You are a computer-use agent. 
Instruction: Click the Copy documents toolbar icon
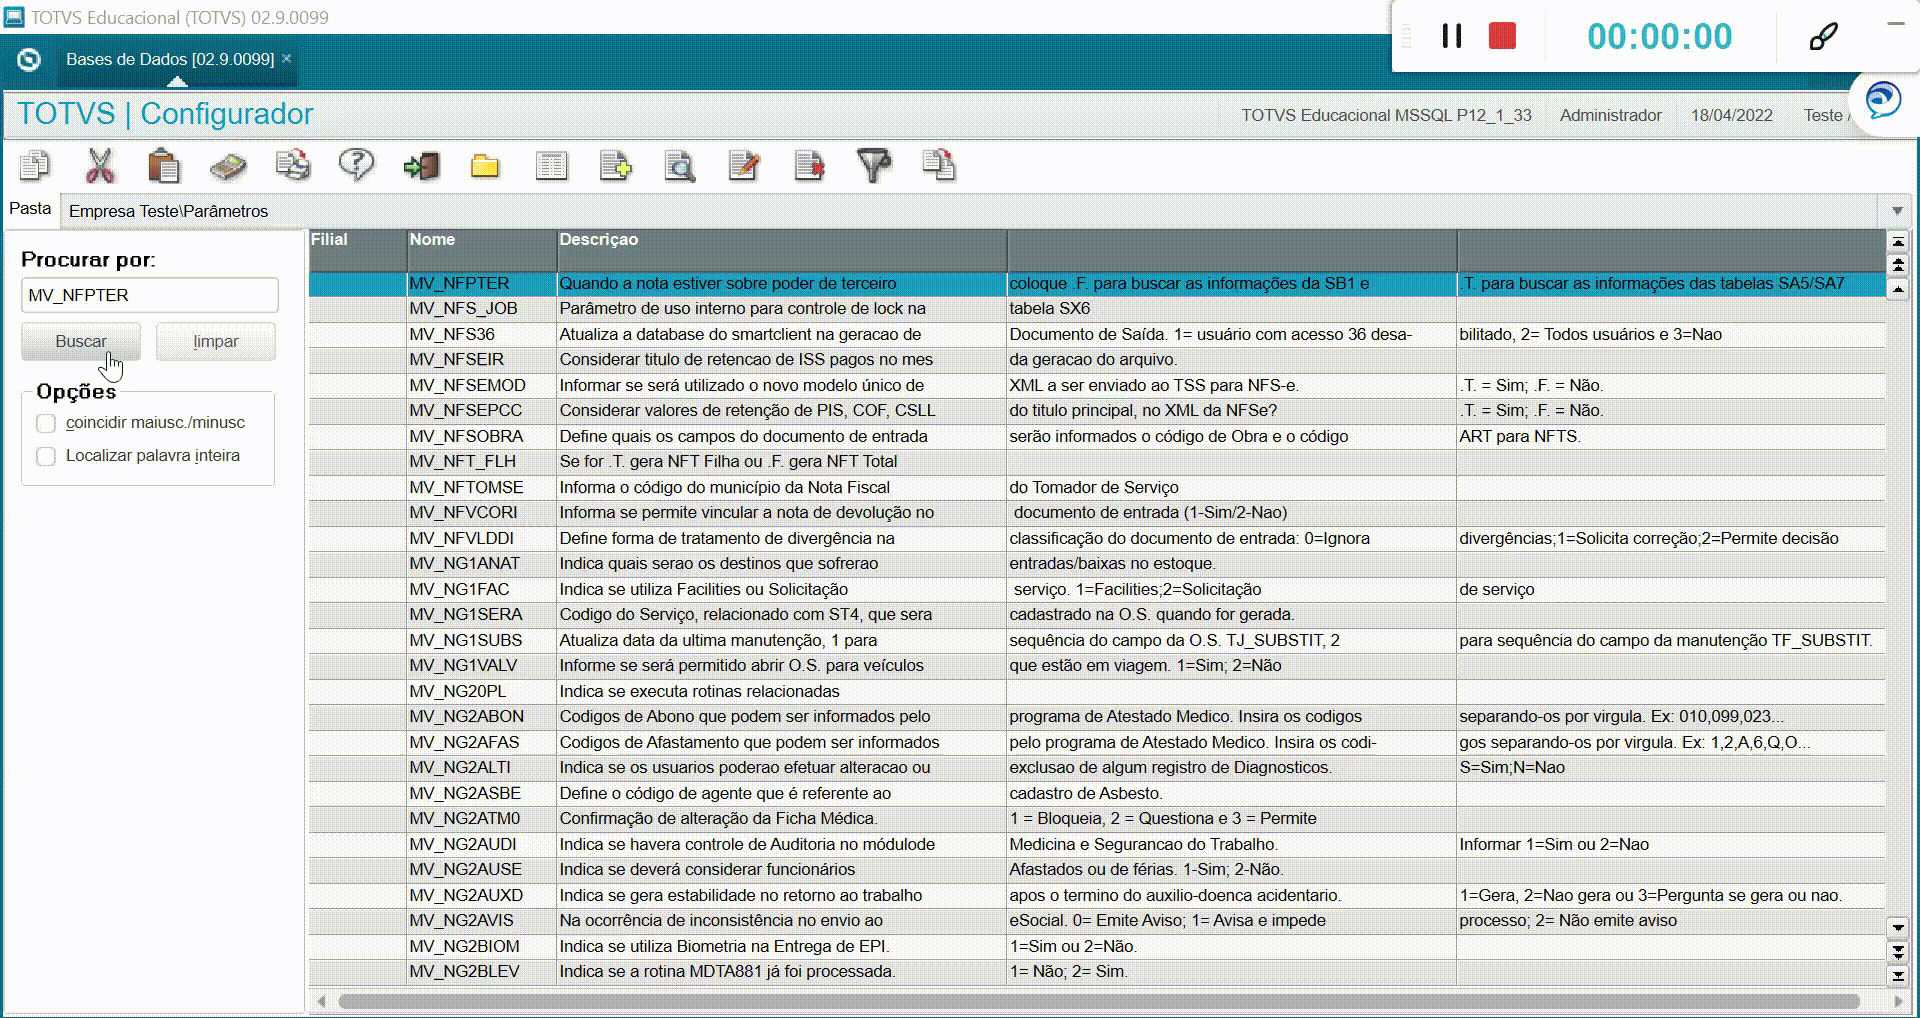(x=36, y=165)
